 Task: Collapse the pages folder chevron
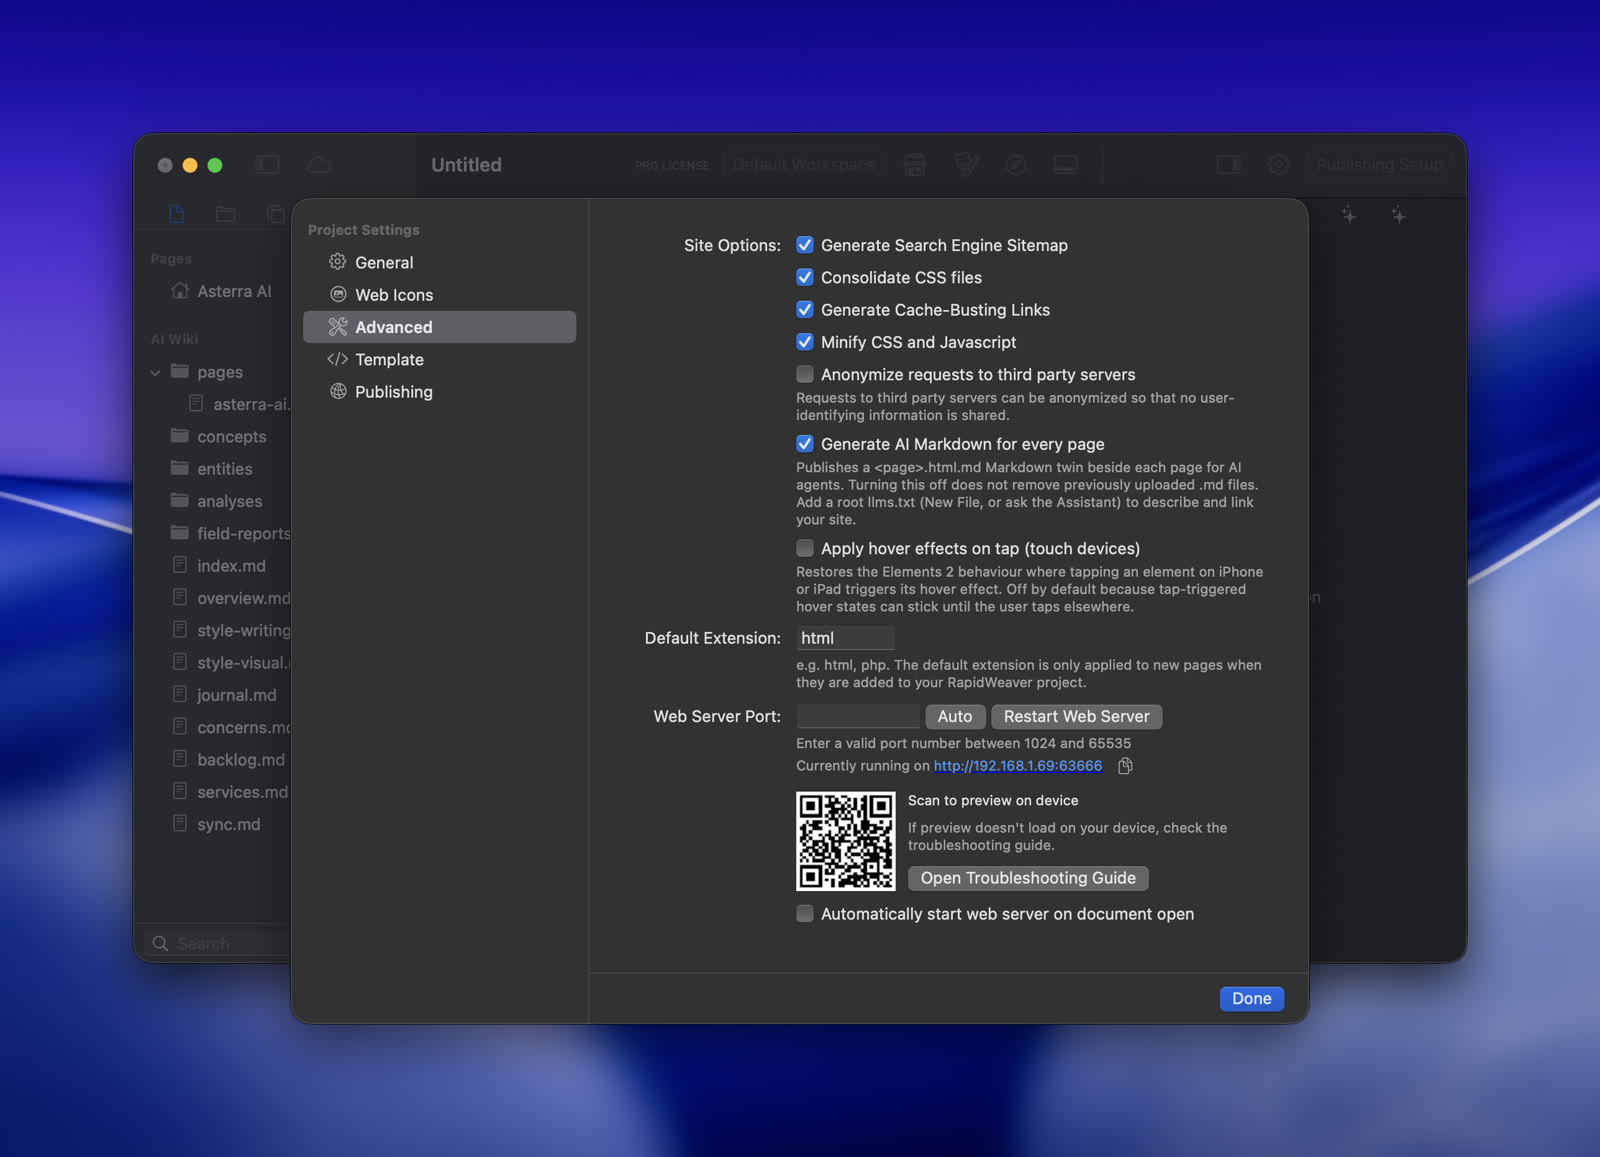tap(156, 372)
